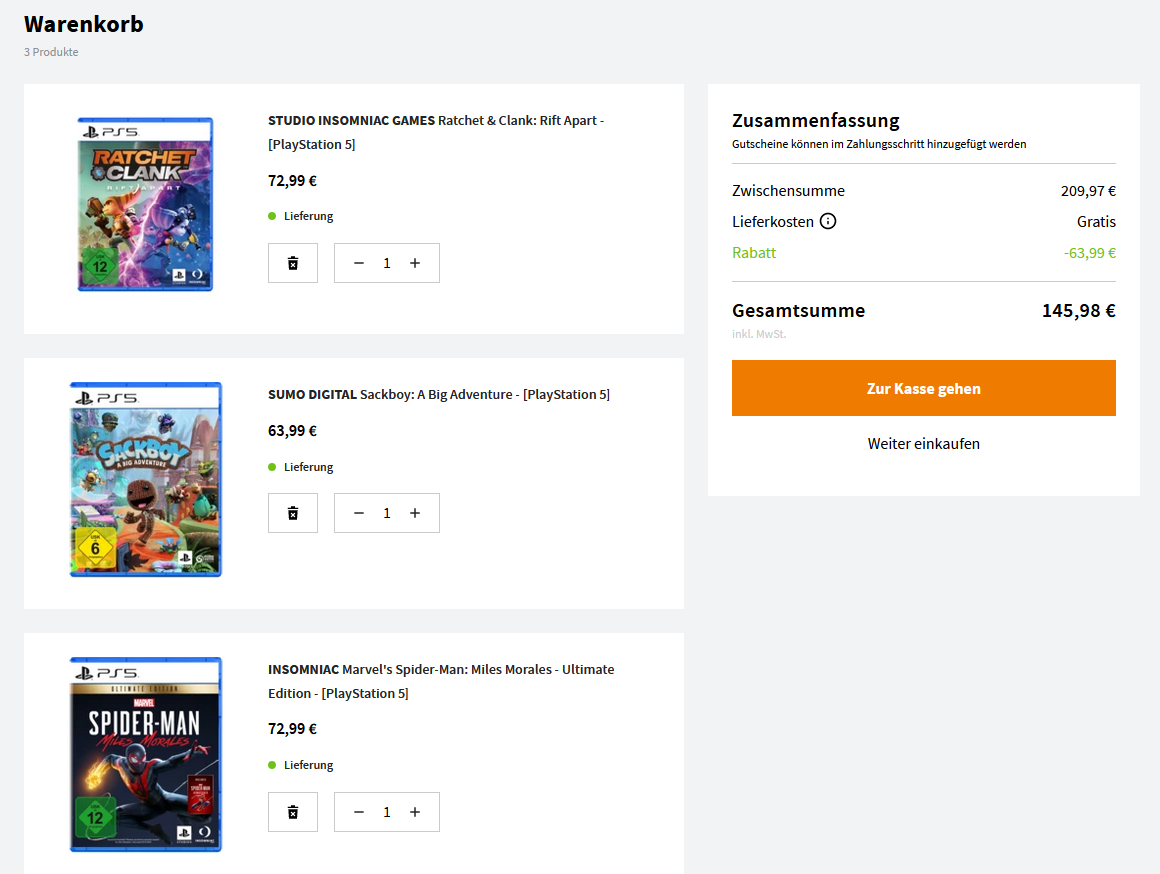Open the Sackboy box art image
This screenshot has width=1160, height=874.
click(145, 479)
